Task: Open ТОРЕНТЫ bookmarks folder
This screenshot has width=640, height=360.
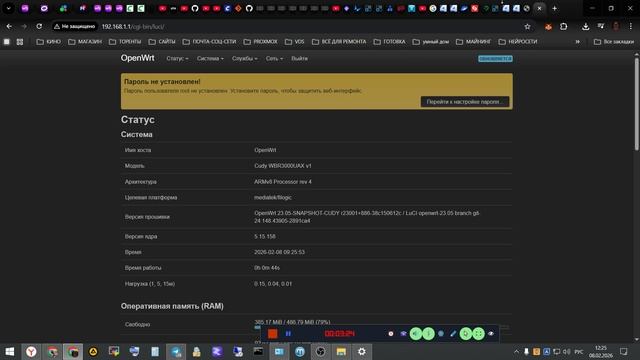Action: pos(125,42)
